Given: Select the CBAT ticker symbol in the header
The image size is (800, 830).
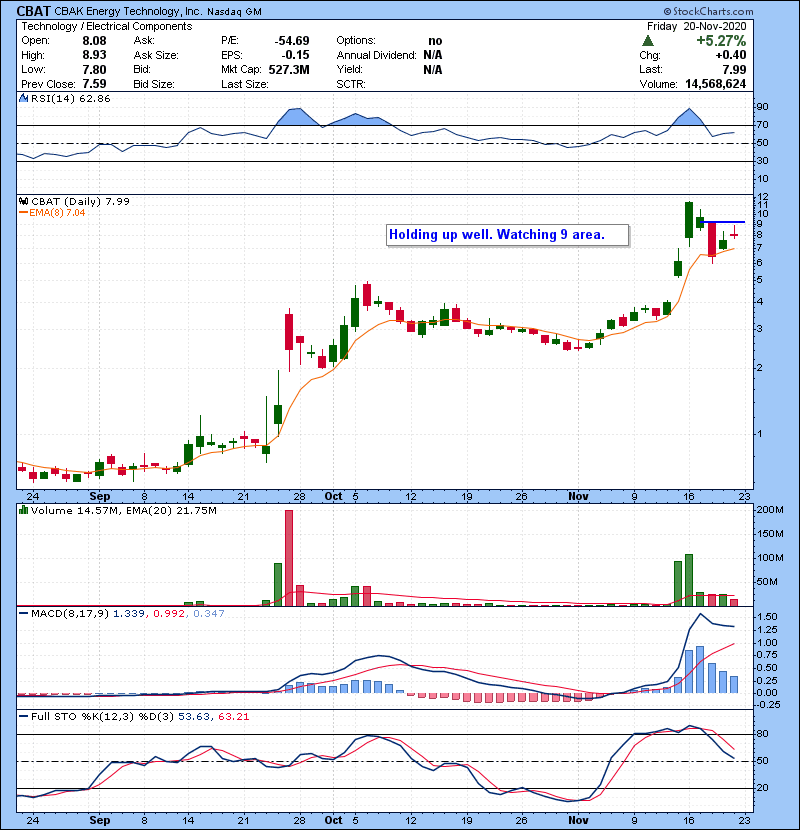Looking at the screenshot, I should (x=34, y=11).
